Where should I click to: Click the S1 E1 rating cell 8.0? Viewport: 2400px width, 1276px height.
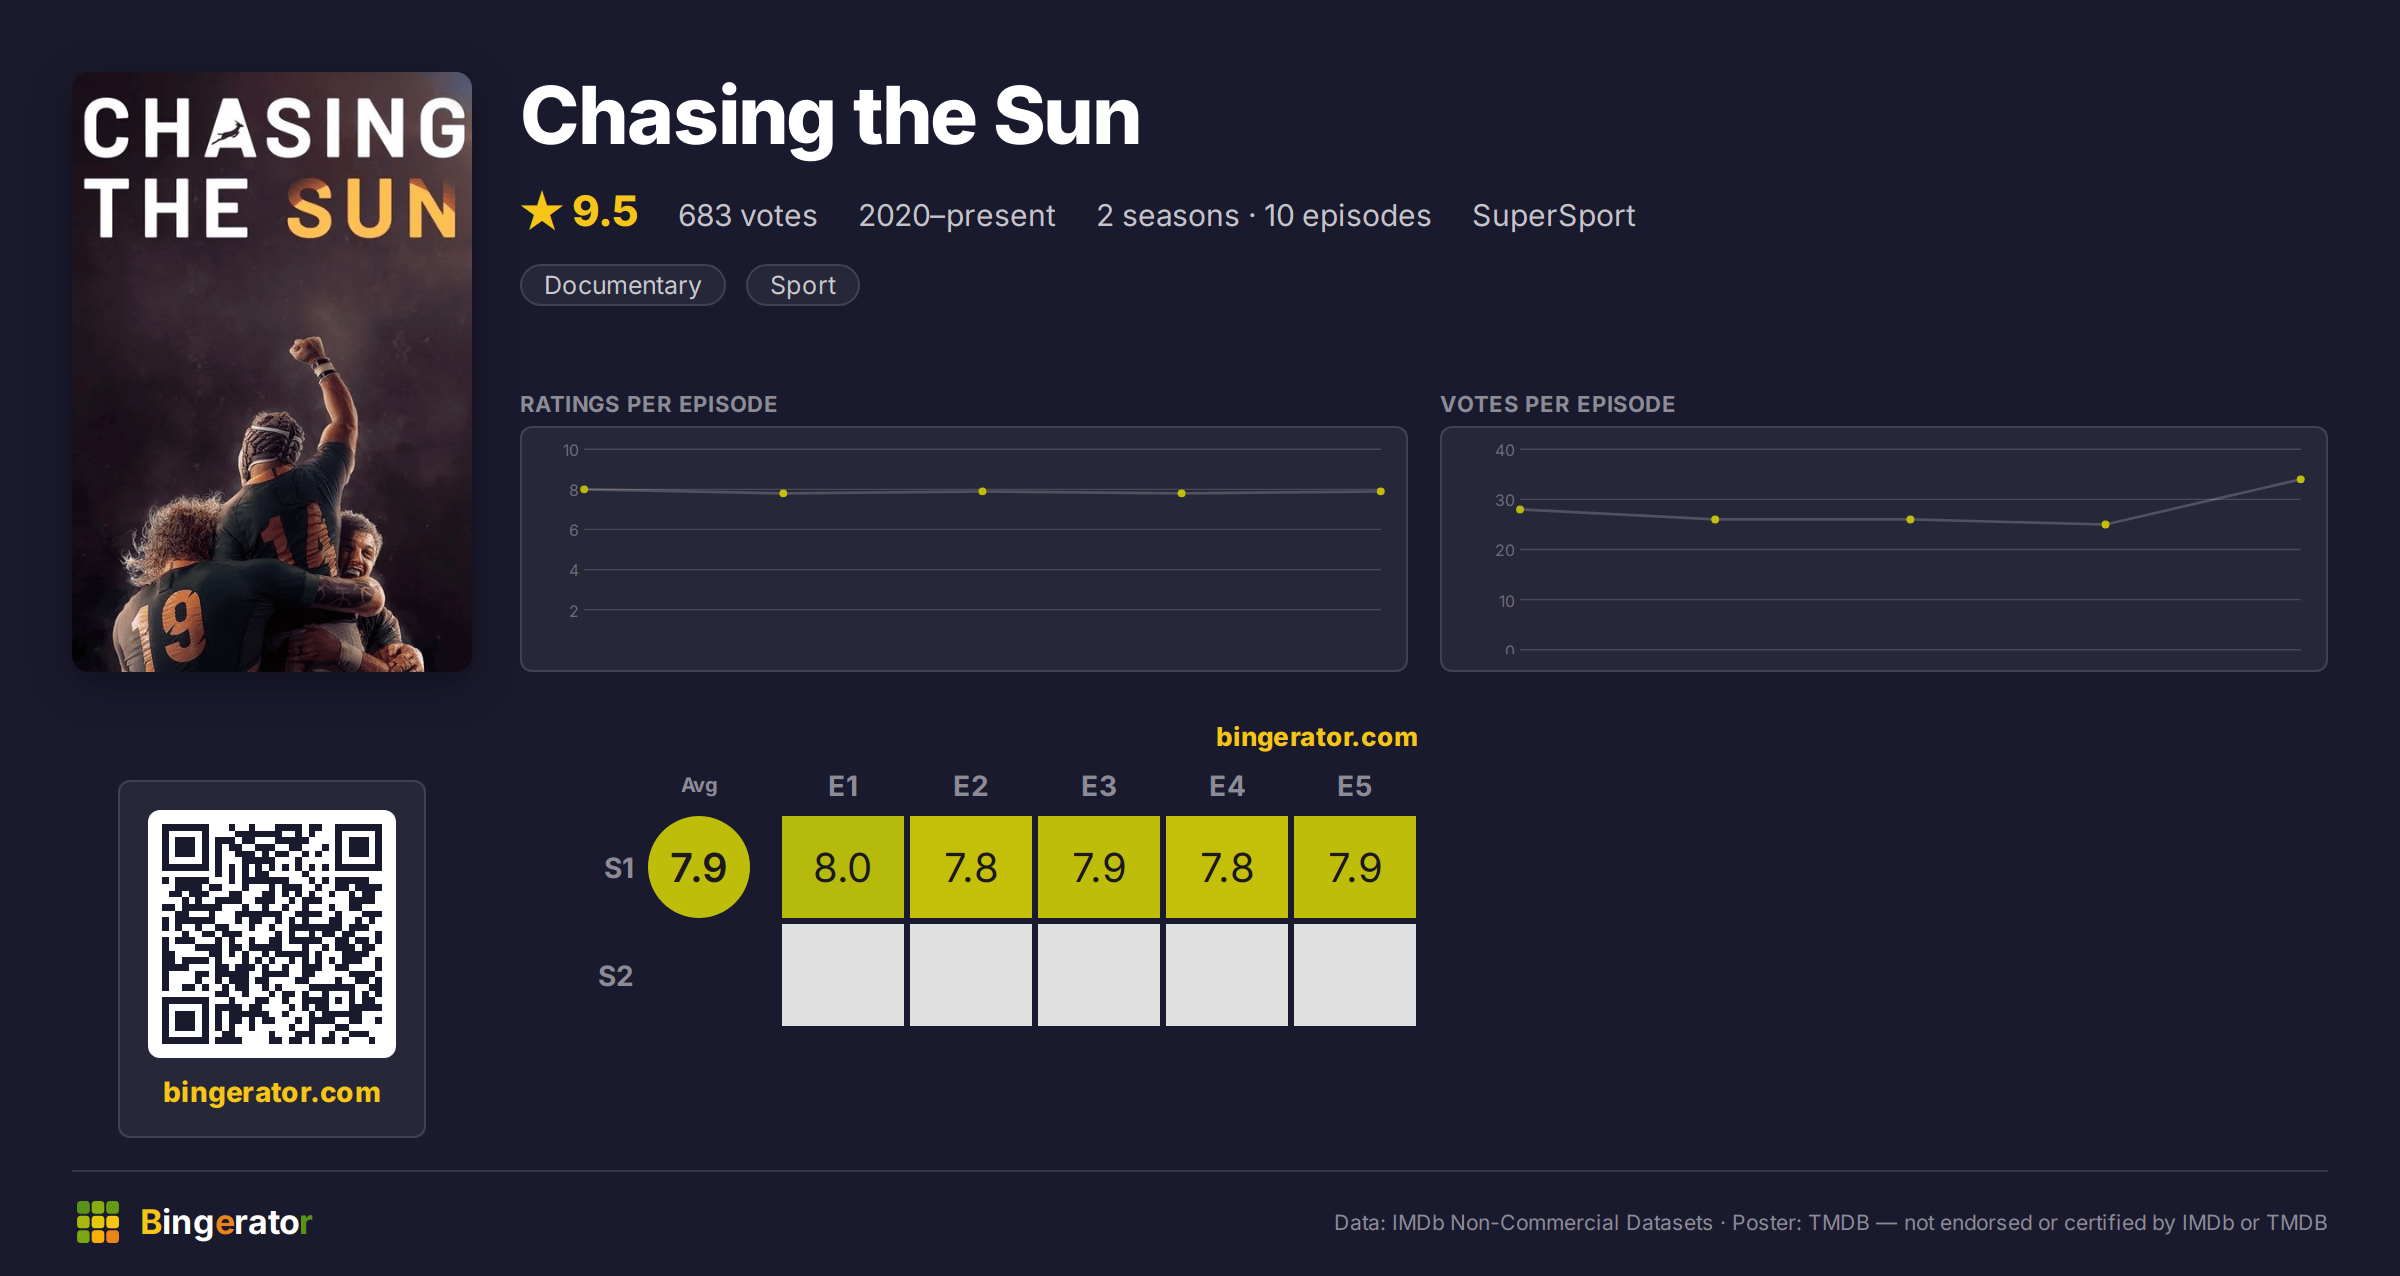pyautogui.click(x=843, y=867)
